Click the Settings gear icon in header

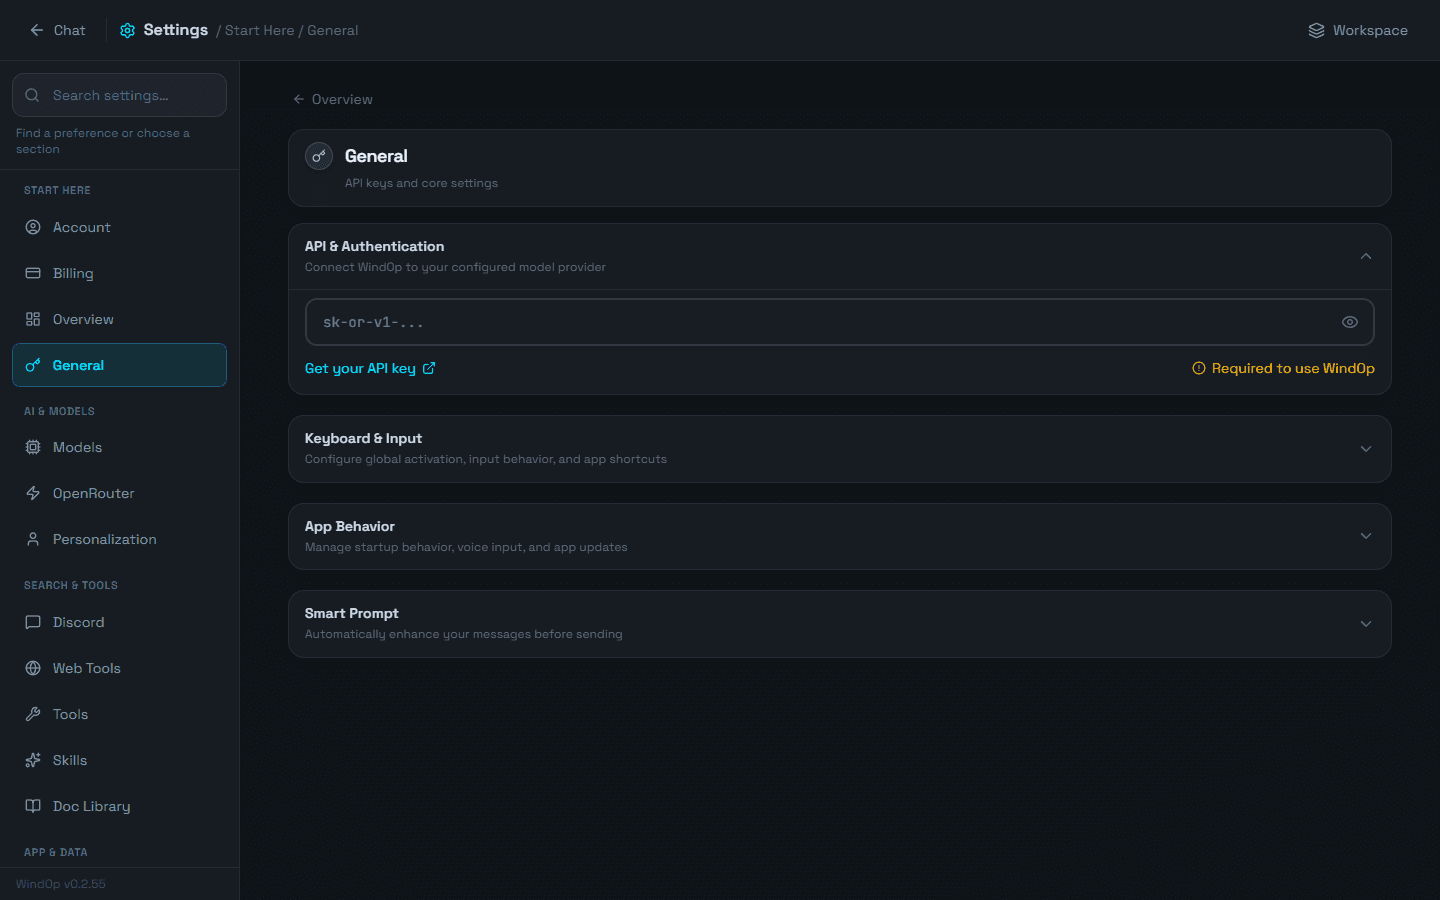pos(127,30)
